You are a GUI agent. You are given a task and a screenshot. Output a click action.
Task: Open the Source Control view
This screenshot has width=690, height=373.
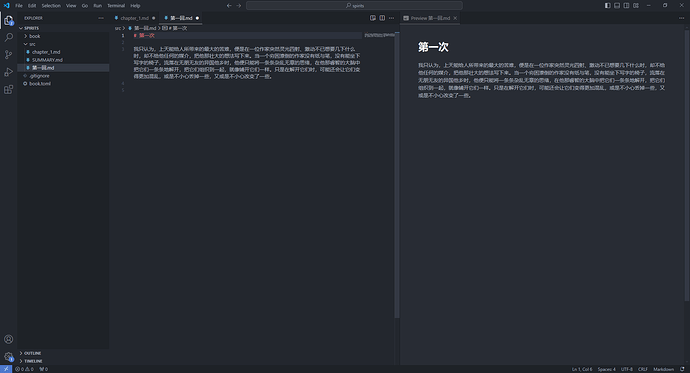click(8, 55)
